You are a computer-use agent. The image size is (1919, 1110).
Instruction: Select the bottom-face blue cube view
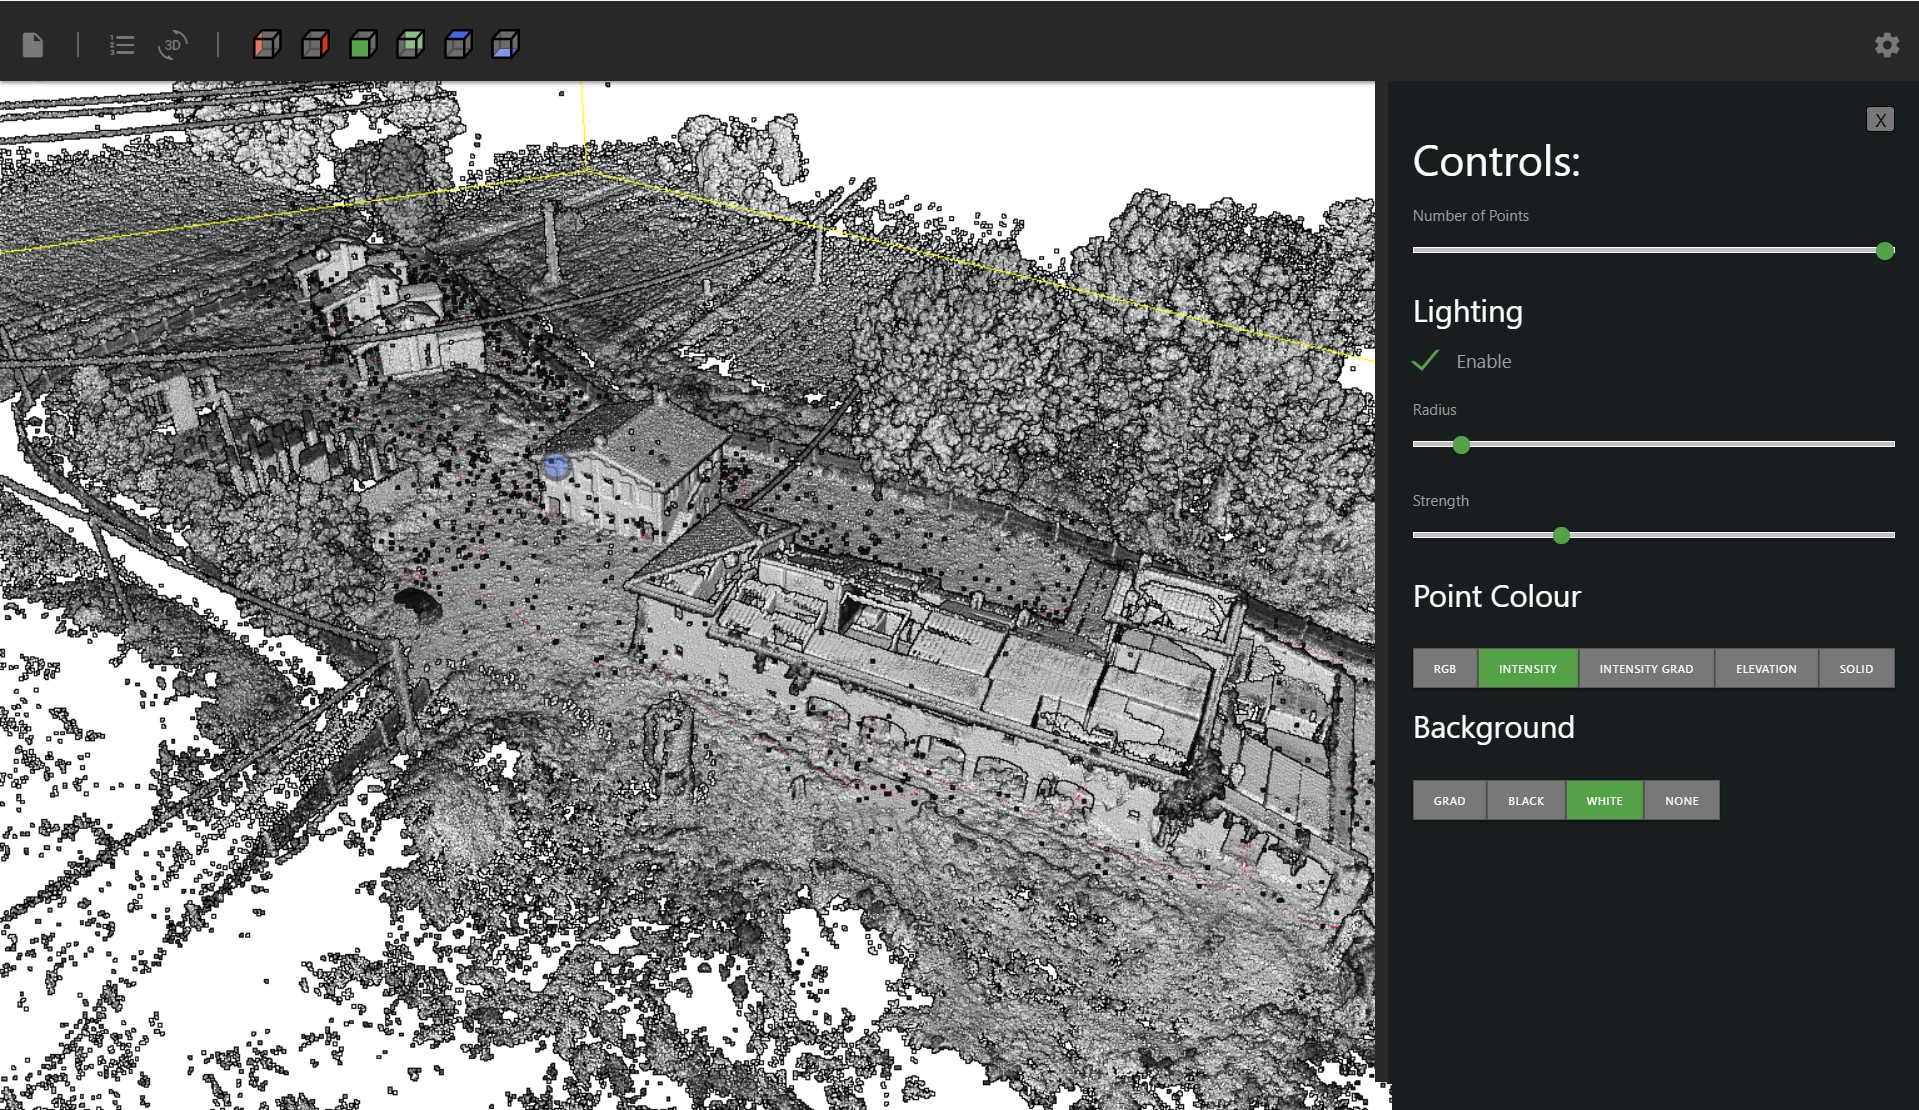[506, 45]
